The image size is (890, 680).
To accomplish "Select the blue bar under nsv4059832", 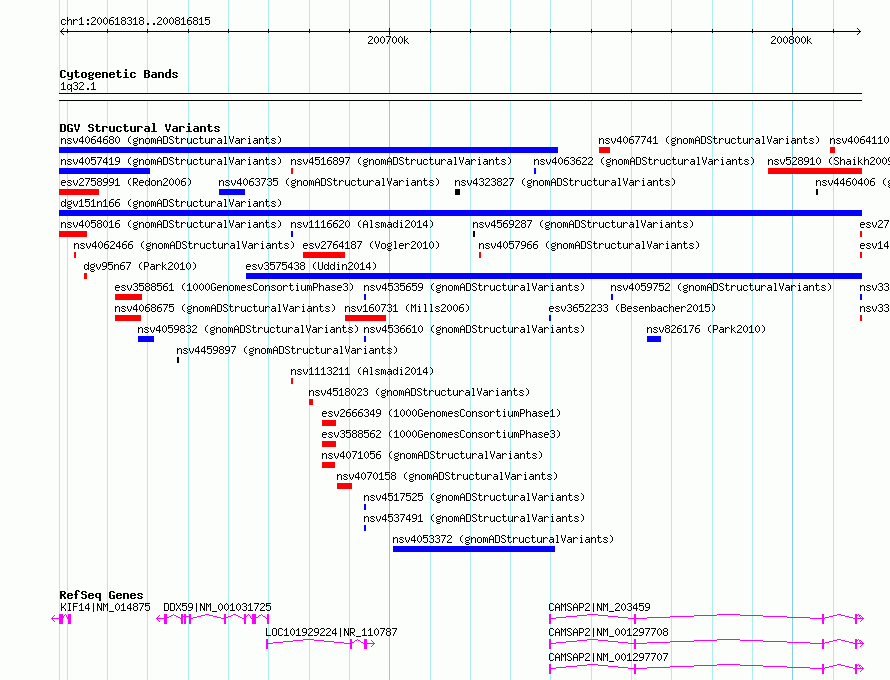I will tap(146, 339).
